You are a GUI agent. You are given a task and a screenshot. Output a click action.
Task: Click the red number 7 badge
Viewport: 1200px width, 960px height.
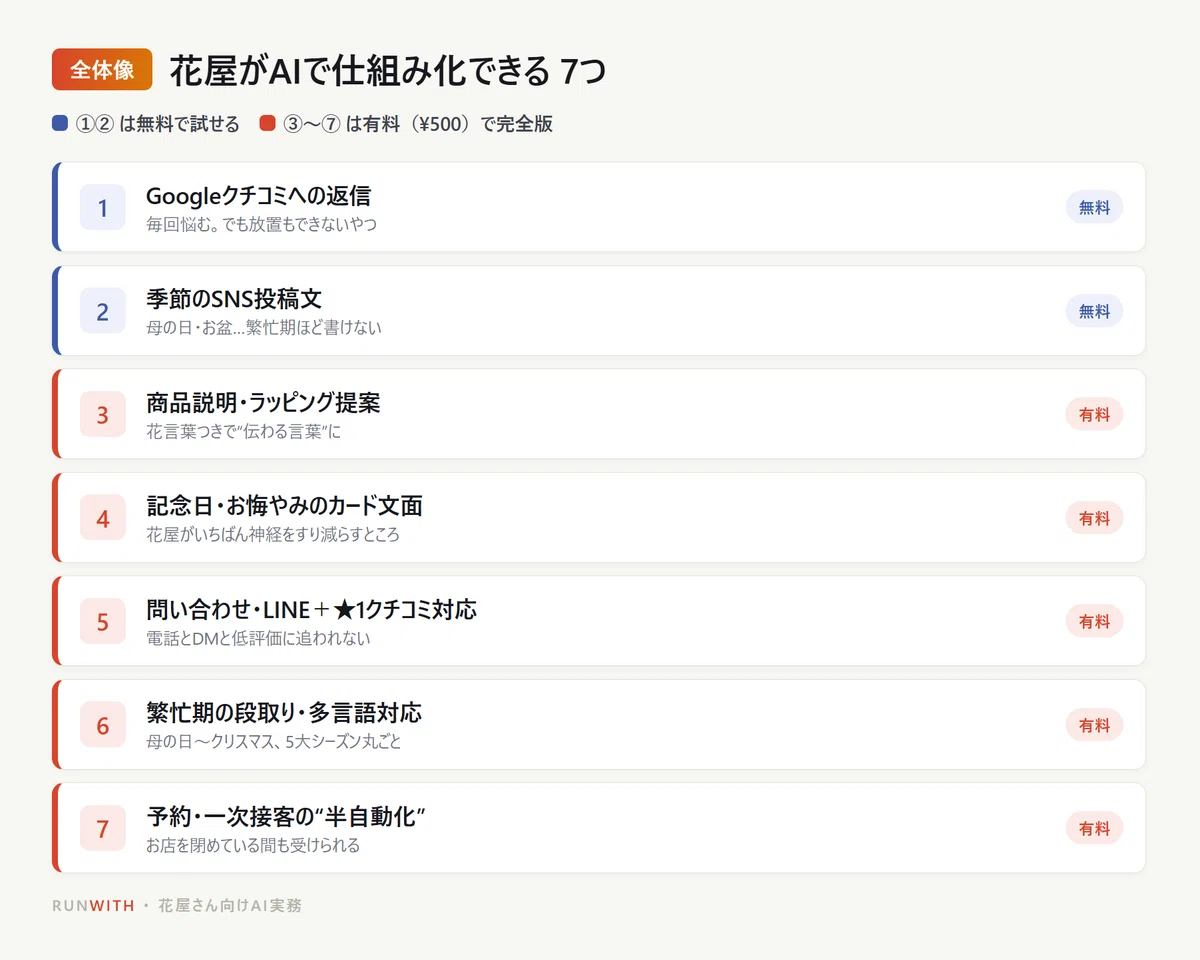[103, 828]
